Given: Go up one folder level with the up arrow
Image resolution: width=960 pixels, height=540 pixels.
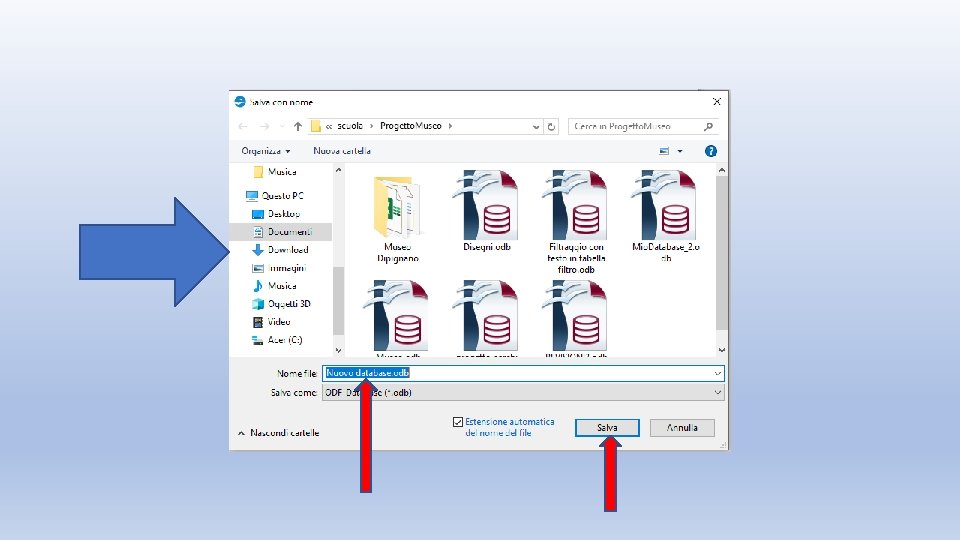Looking at the screenshot, I should 298,126.
